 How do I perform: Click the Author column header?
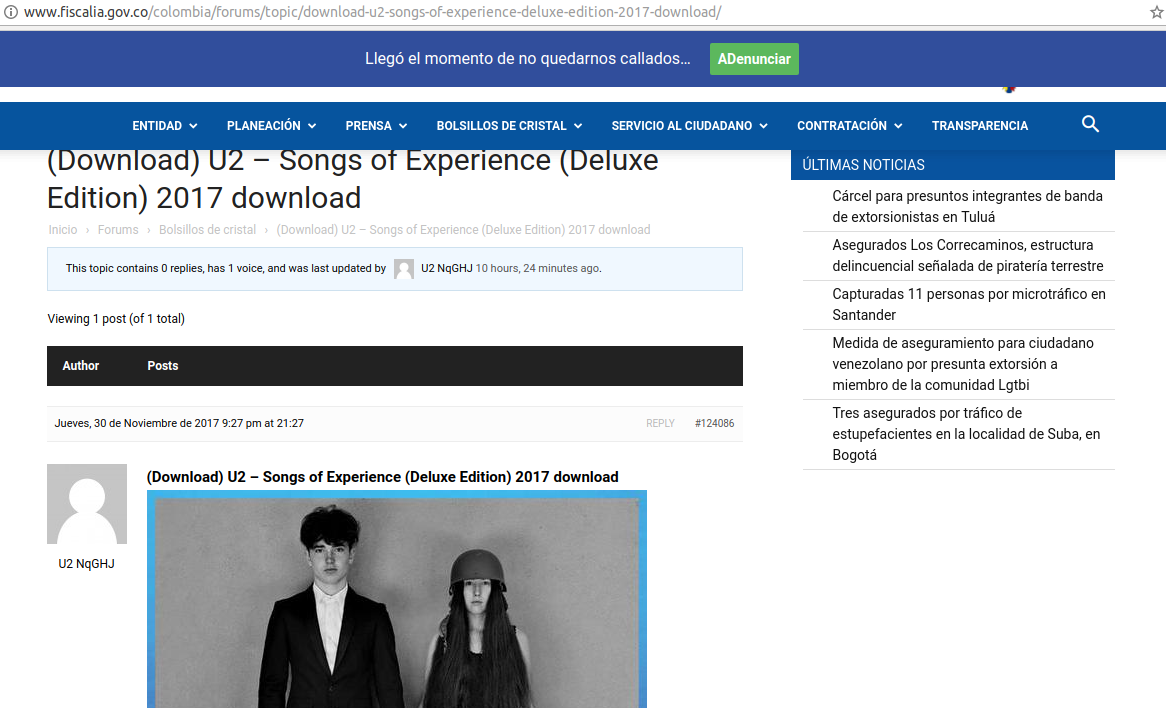click(80, 366)
